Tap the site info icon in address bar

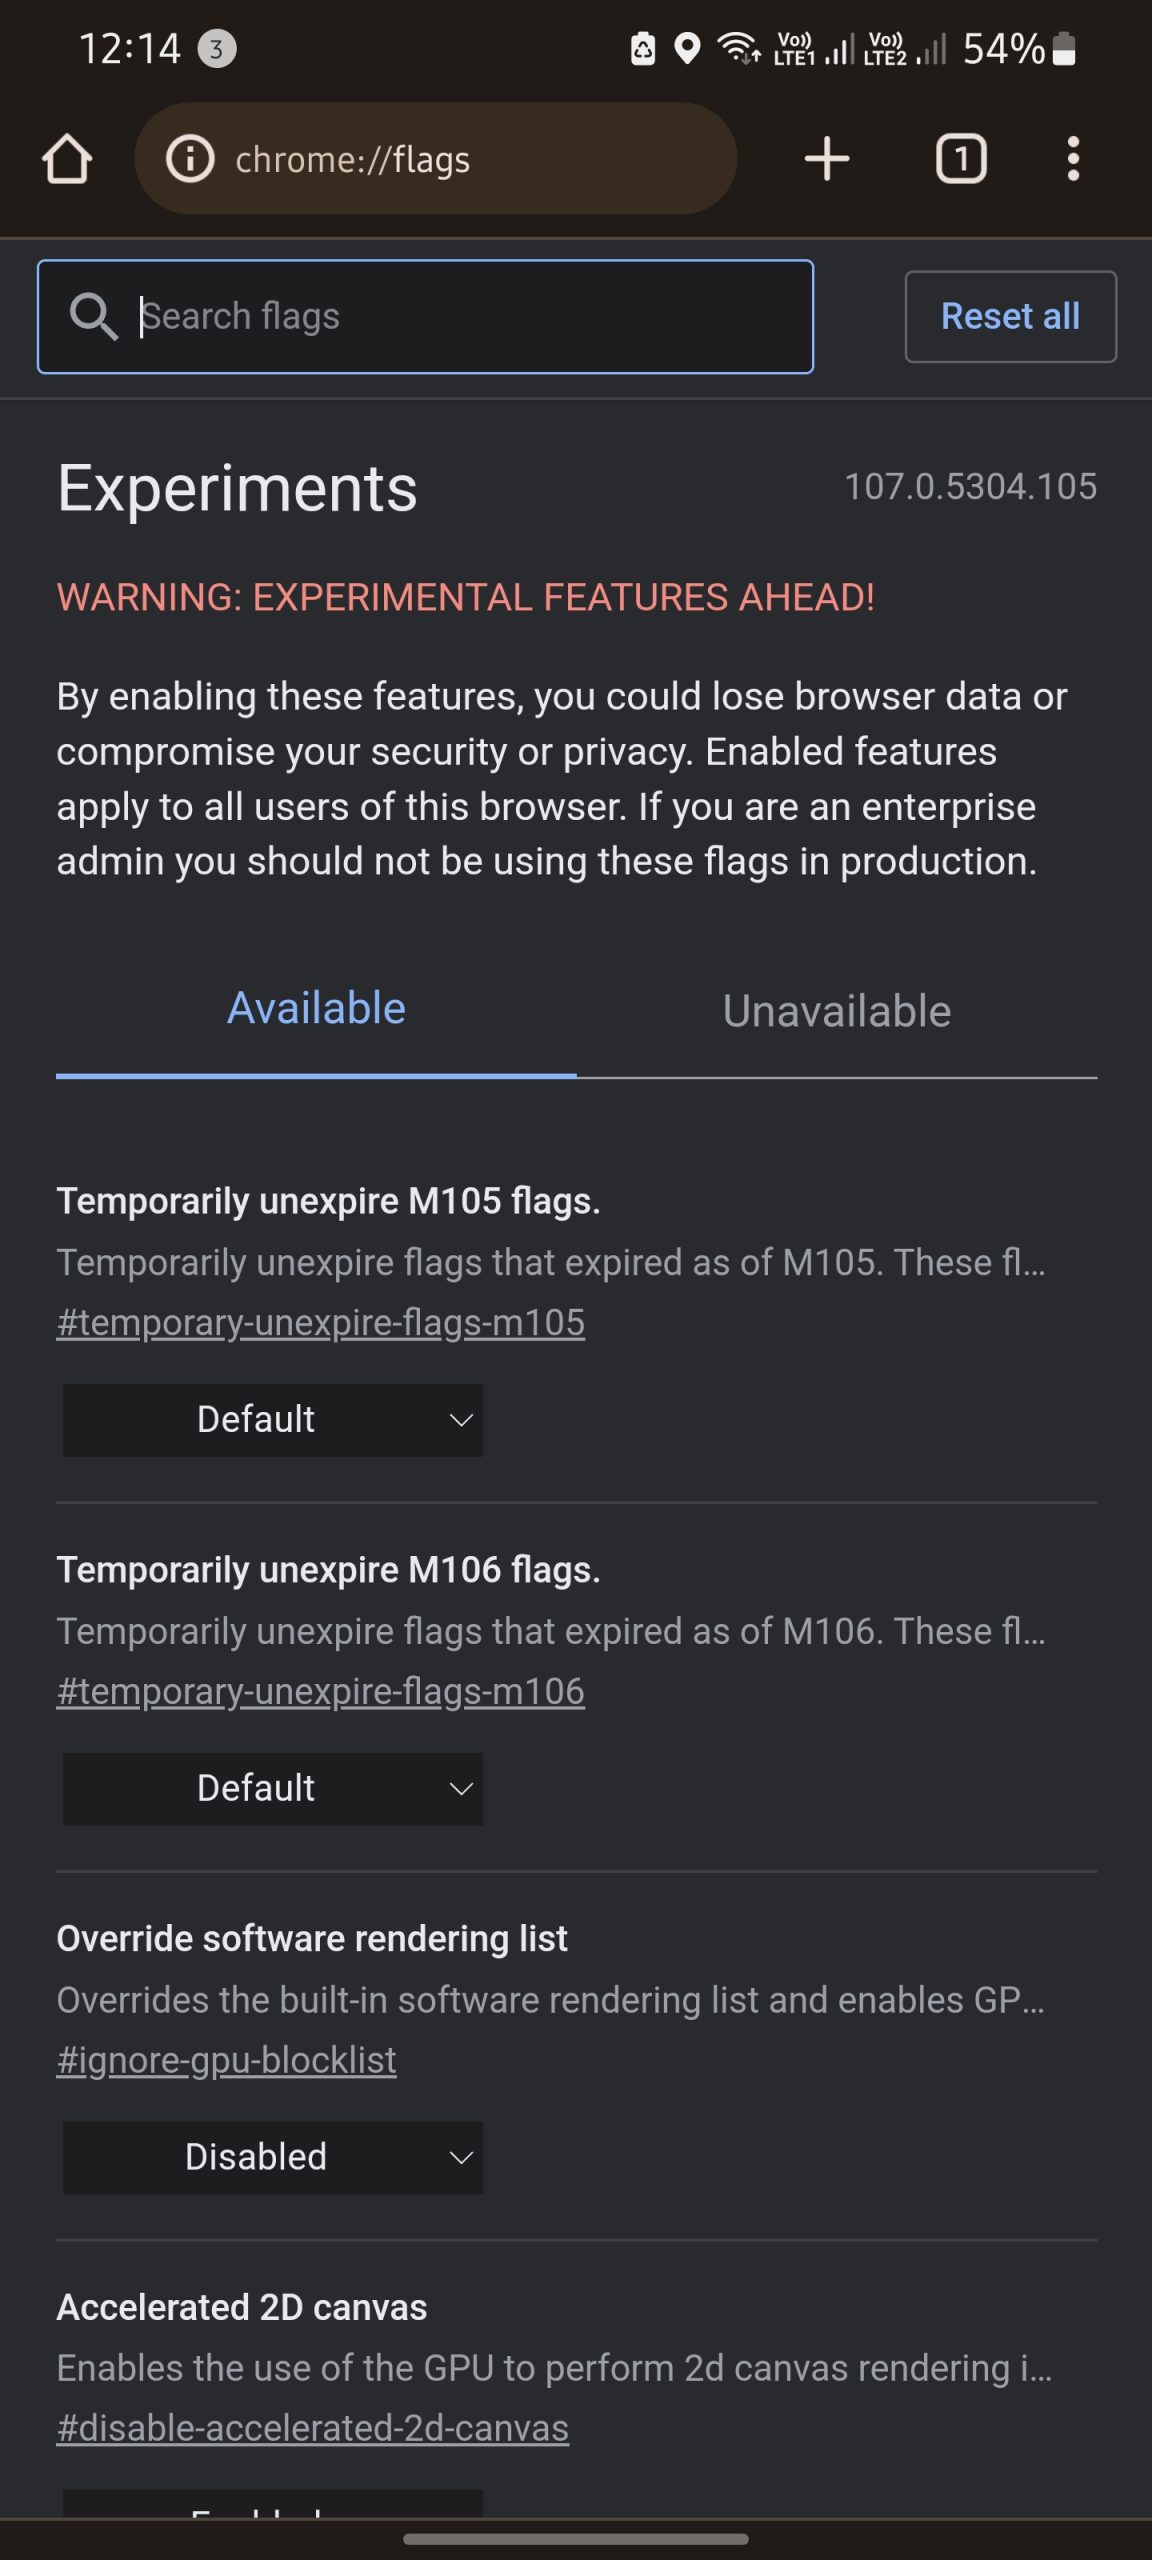tap(190, 159)
